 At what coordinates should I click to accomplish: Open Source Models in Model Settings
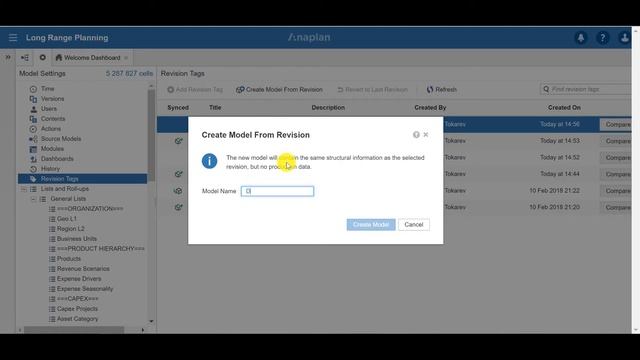click(x=61, y=139)
